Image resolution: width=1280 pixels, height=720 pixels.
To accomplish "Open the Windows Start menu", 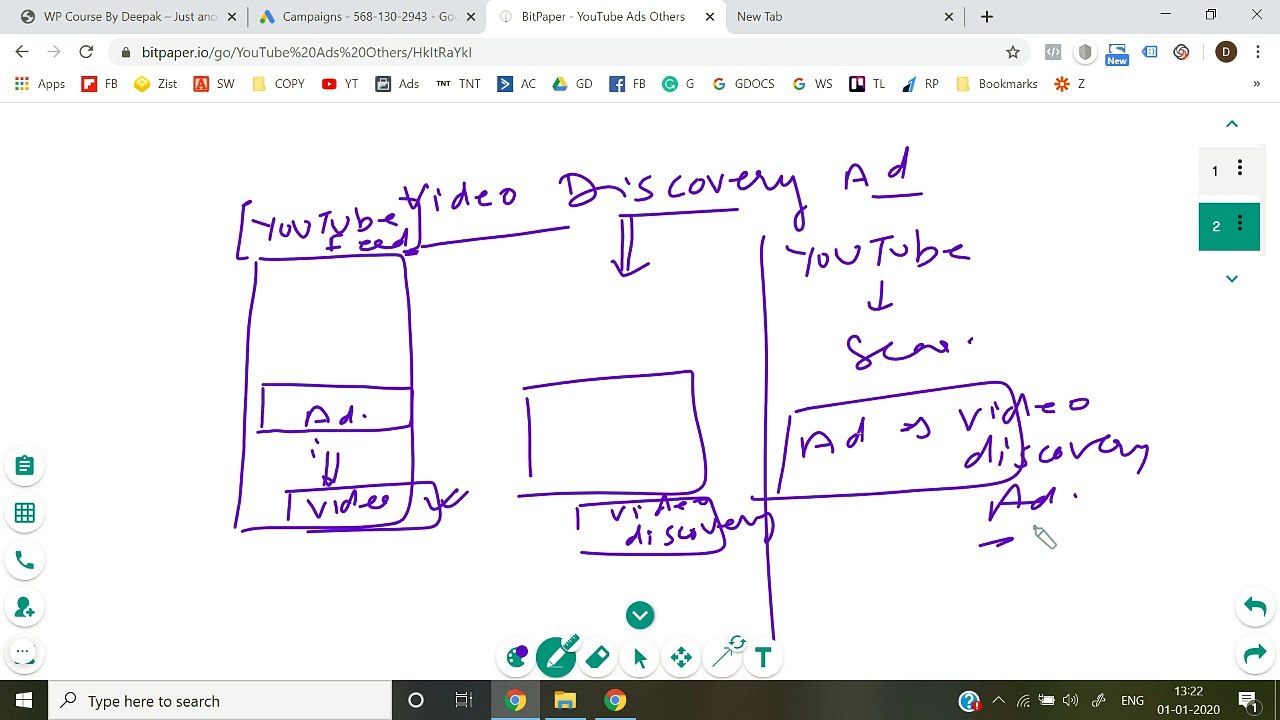I will (x=24, y=700).
